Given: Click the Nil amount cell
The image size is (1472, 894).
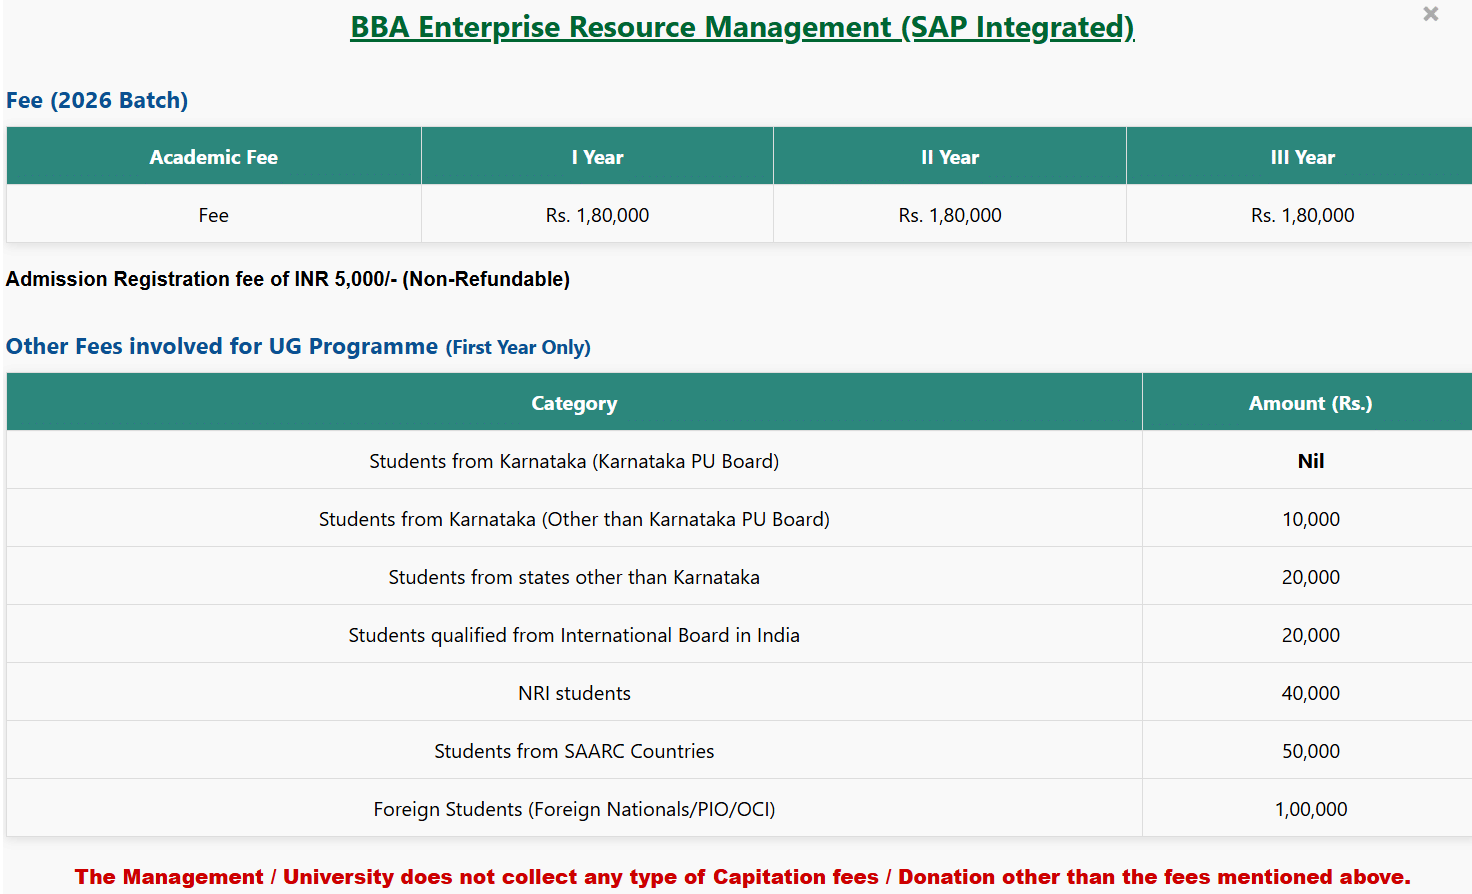Looking at the screenshot, I should coord(1310,461).
